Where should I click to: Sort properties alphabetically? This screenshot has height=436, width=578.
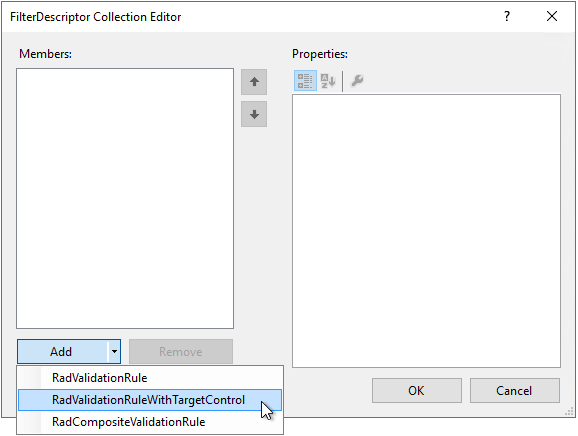click(x=328, y=80)
